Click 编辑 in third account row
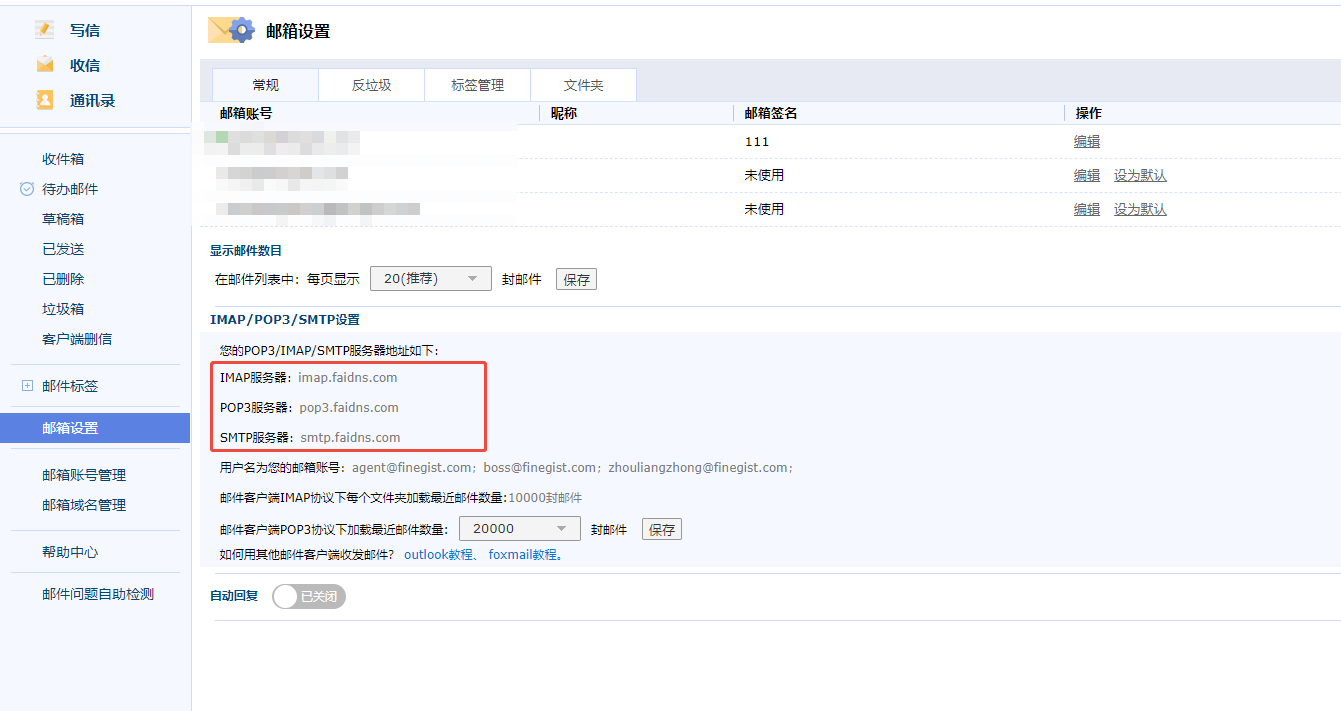 (x=1087, y=209)
